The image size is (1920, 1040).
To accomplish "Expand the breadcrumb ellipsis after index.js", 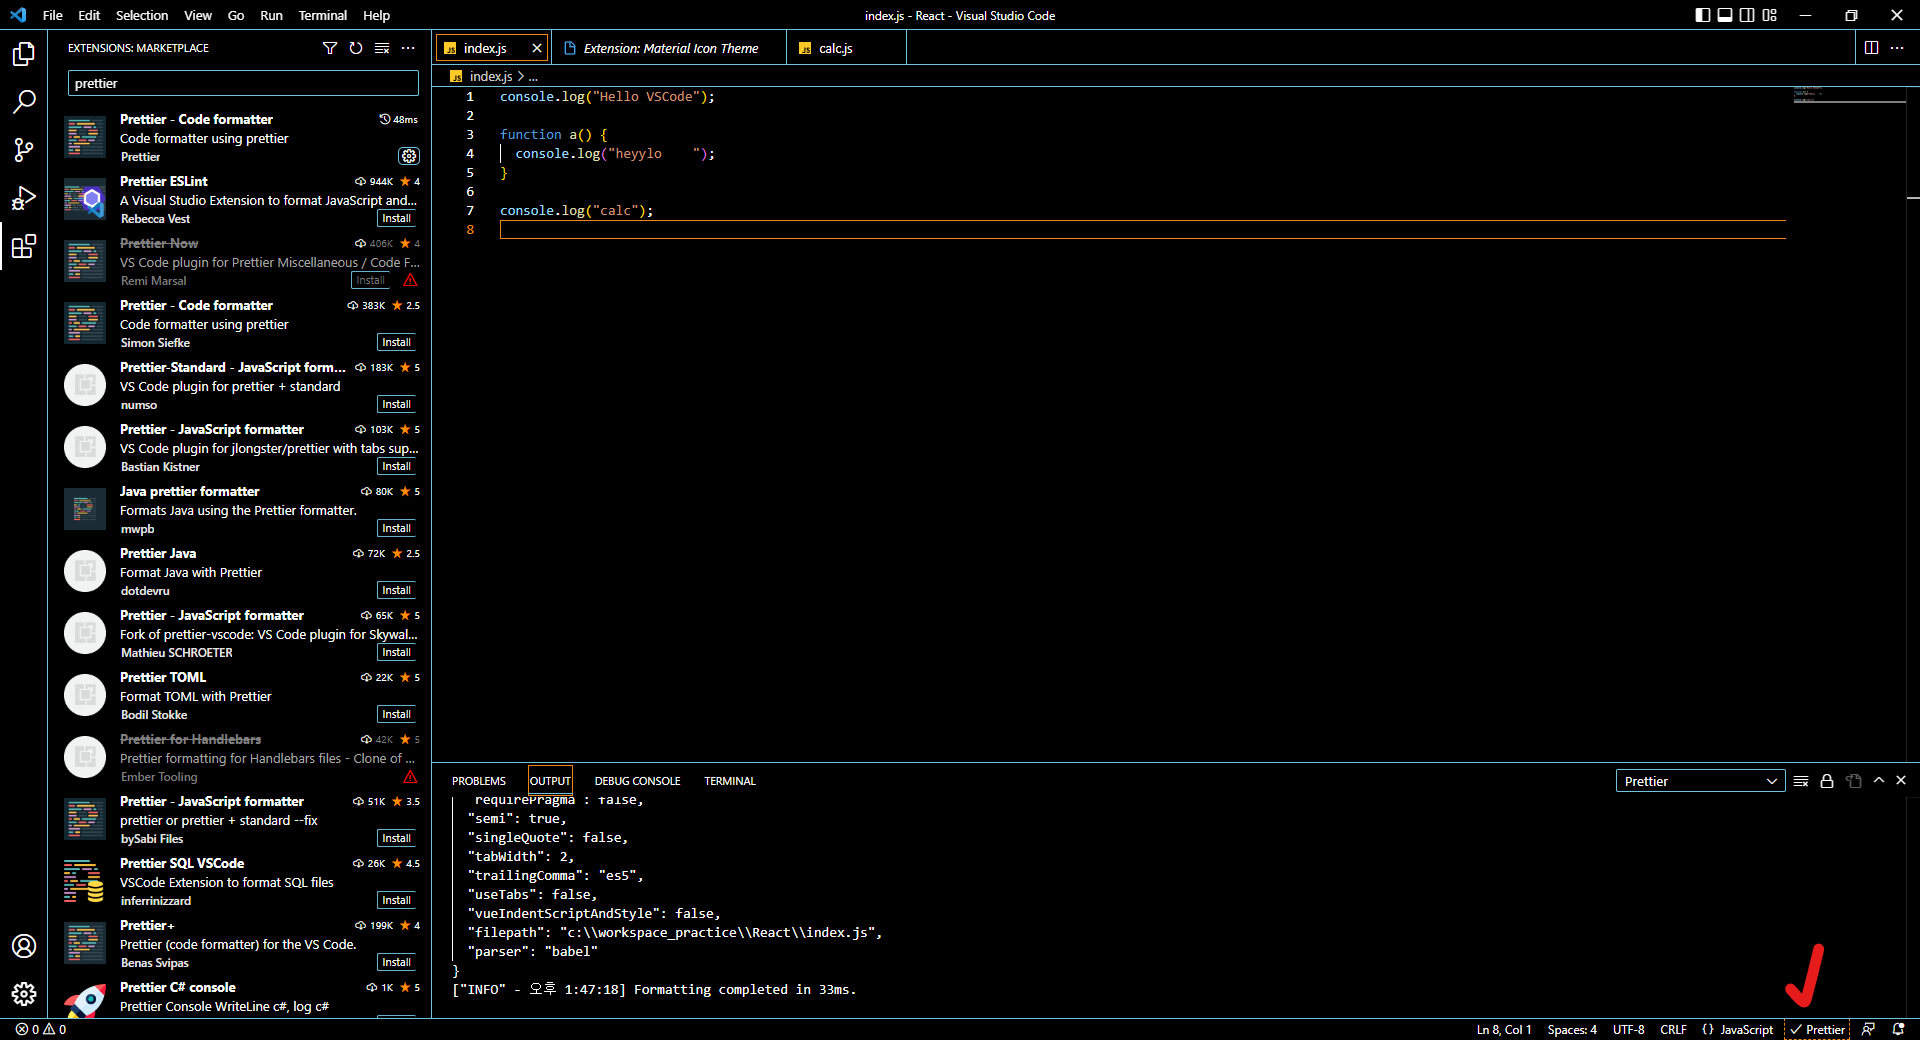I will pyautogui.click(x=533, y=77).
